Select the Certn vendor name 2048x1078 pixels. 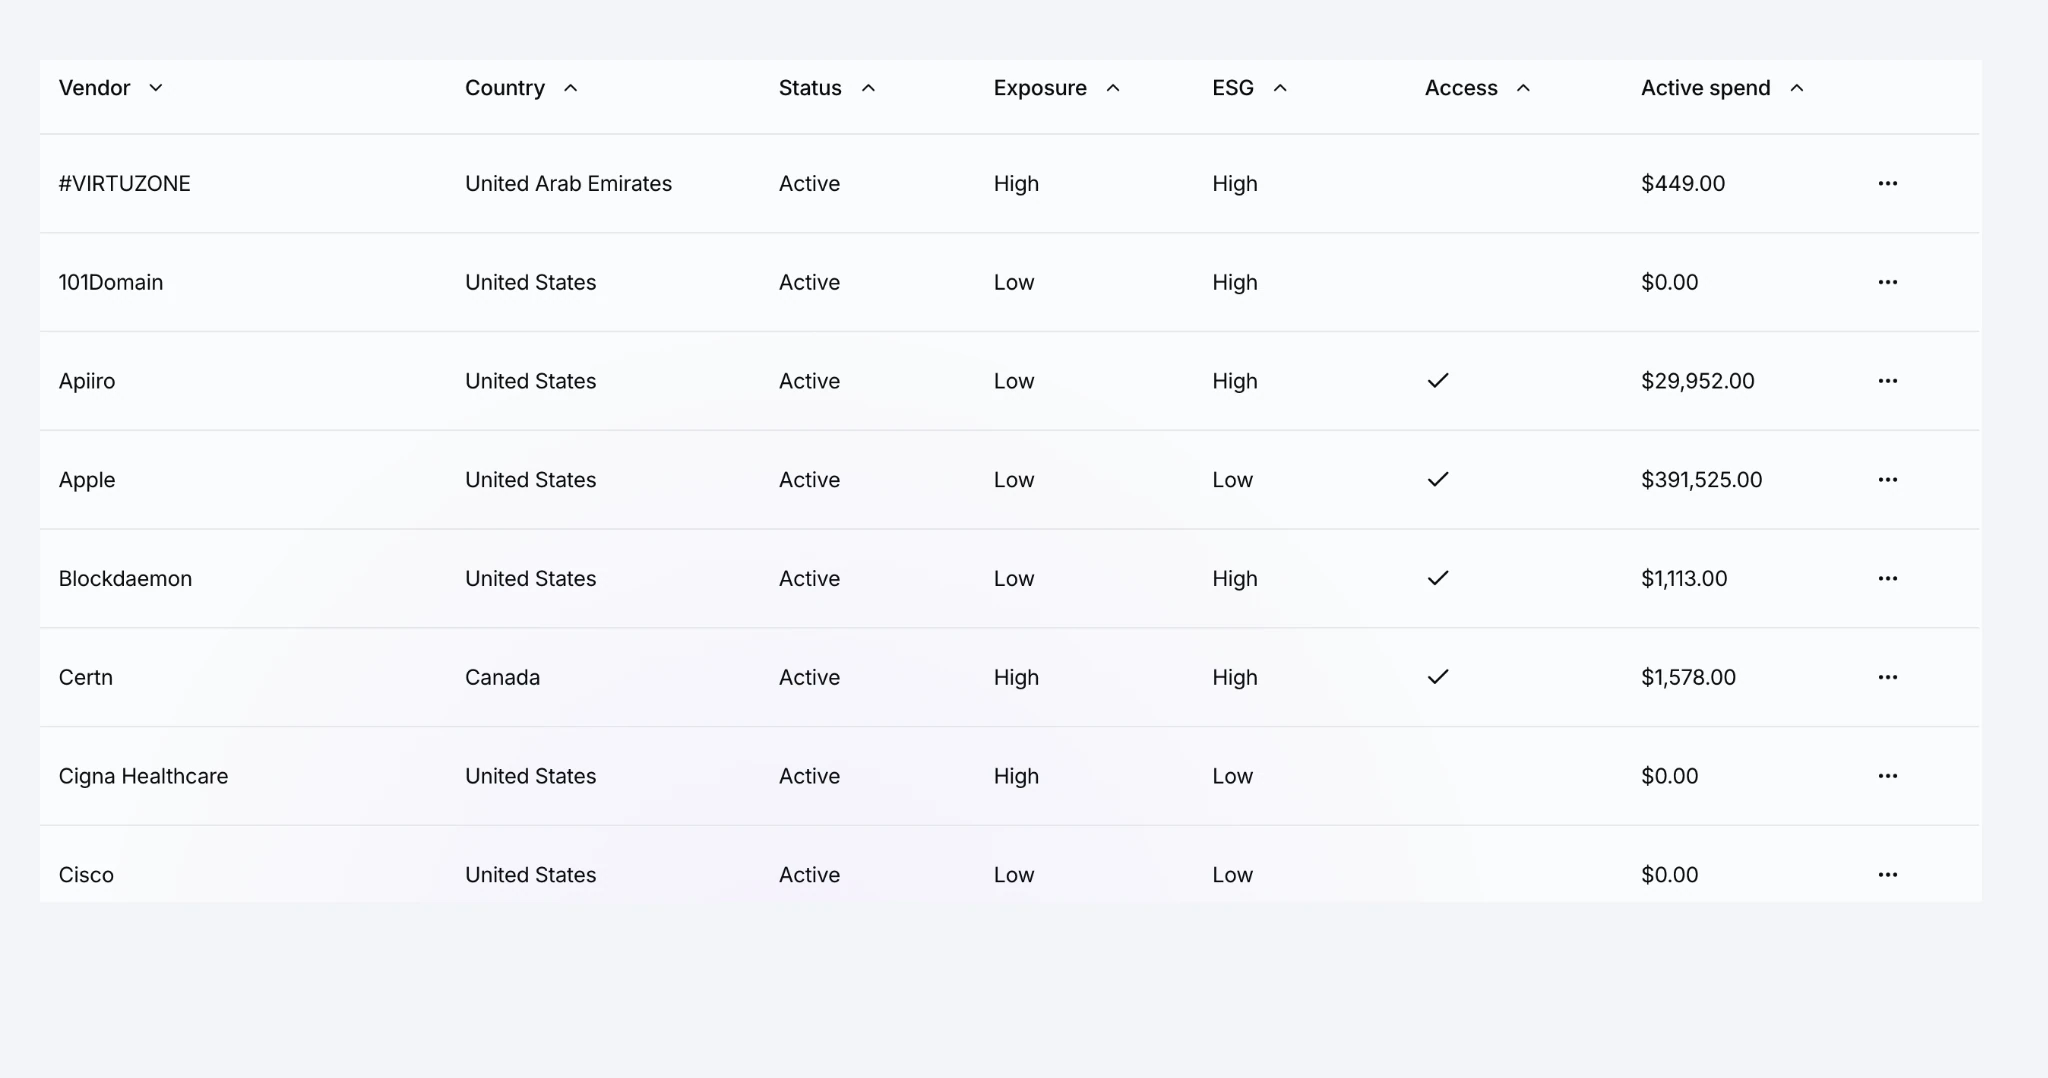pyautogui.click(x=86, y=678)
